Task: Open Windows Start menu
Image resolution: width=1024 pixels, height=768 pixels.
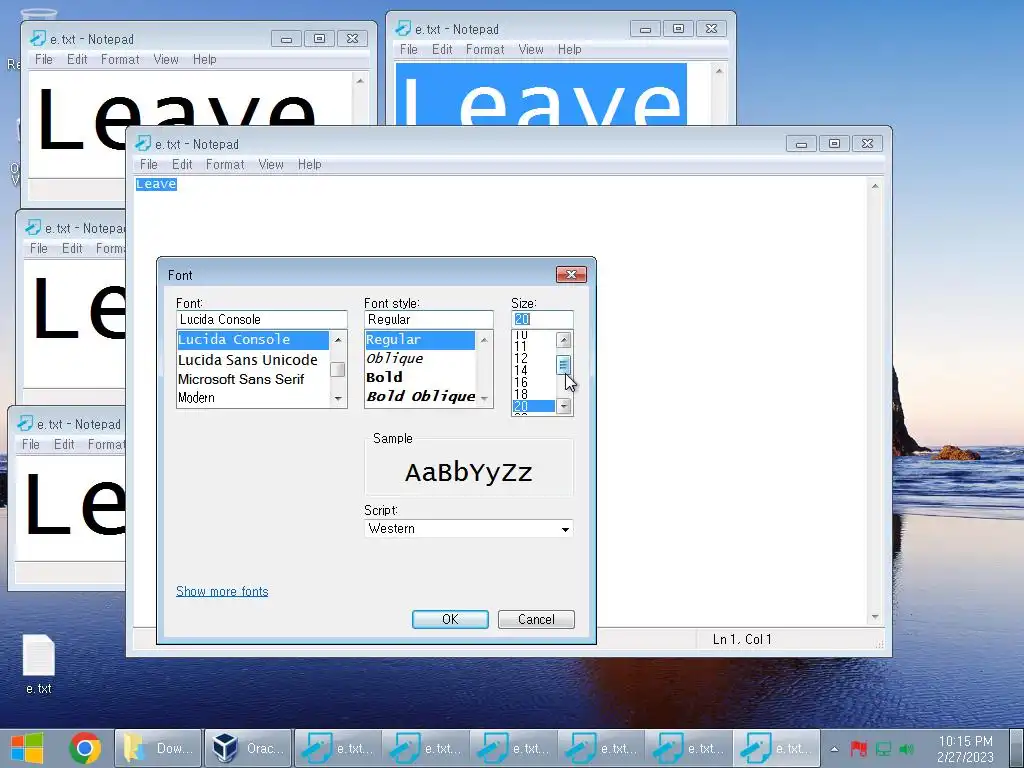Action: [x=27, y=748]
